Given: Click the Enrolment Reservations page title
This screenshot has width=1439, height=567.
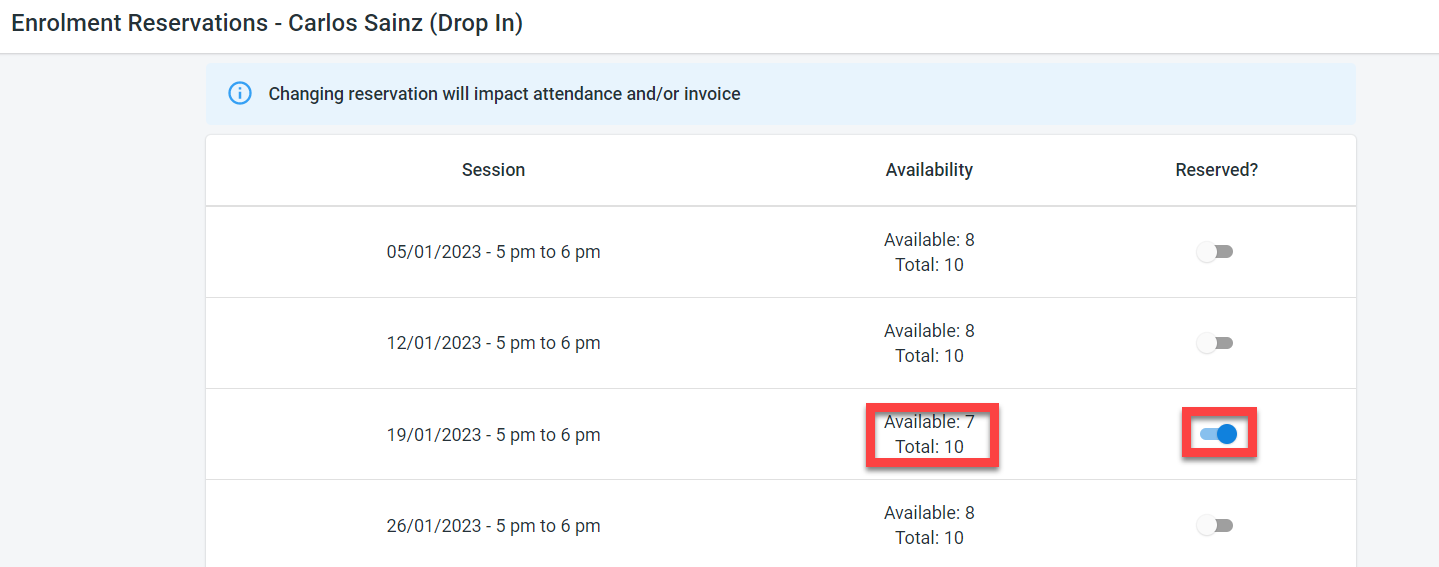Looking at the screenshot, I should [267, 23].
